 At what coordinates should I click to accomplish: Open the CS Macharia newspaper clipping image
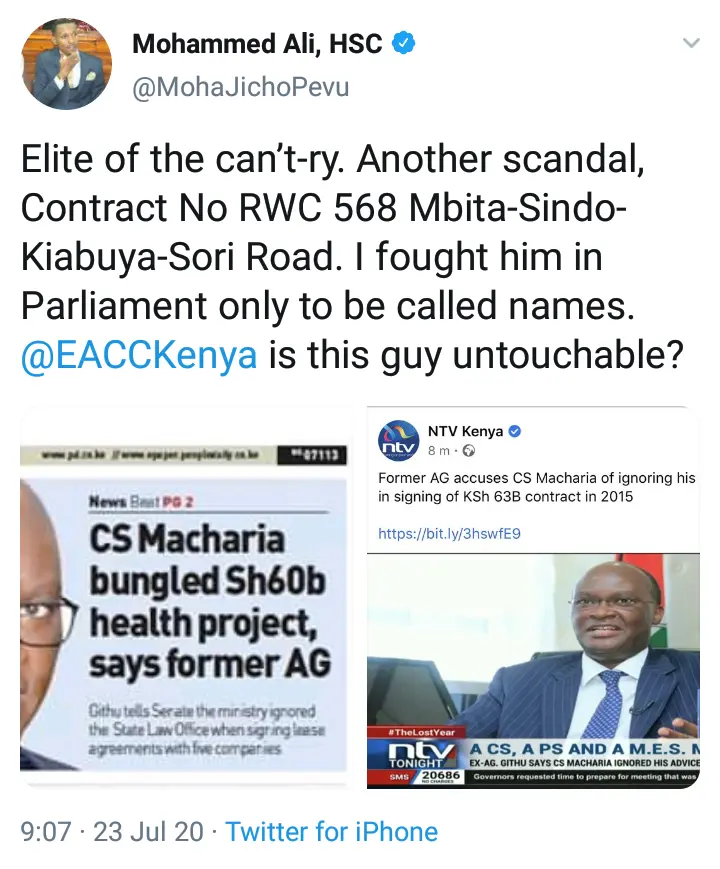click(183, 596)
